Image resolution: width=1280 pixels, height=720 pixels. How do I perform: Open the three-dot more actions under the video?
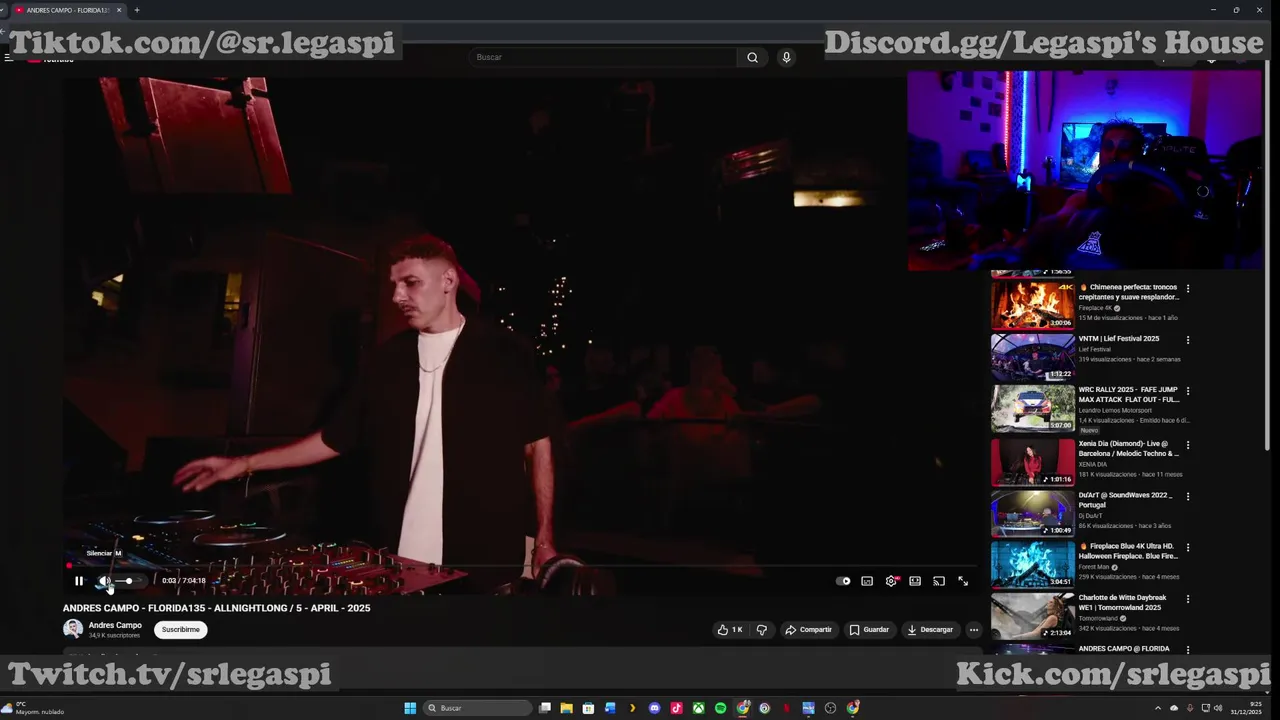click(974, 630)
